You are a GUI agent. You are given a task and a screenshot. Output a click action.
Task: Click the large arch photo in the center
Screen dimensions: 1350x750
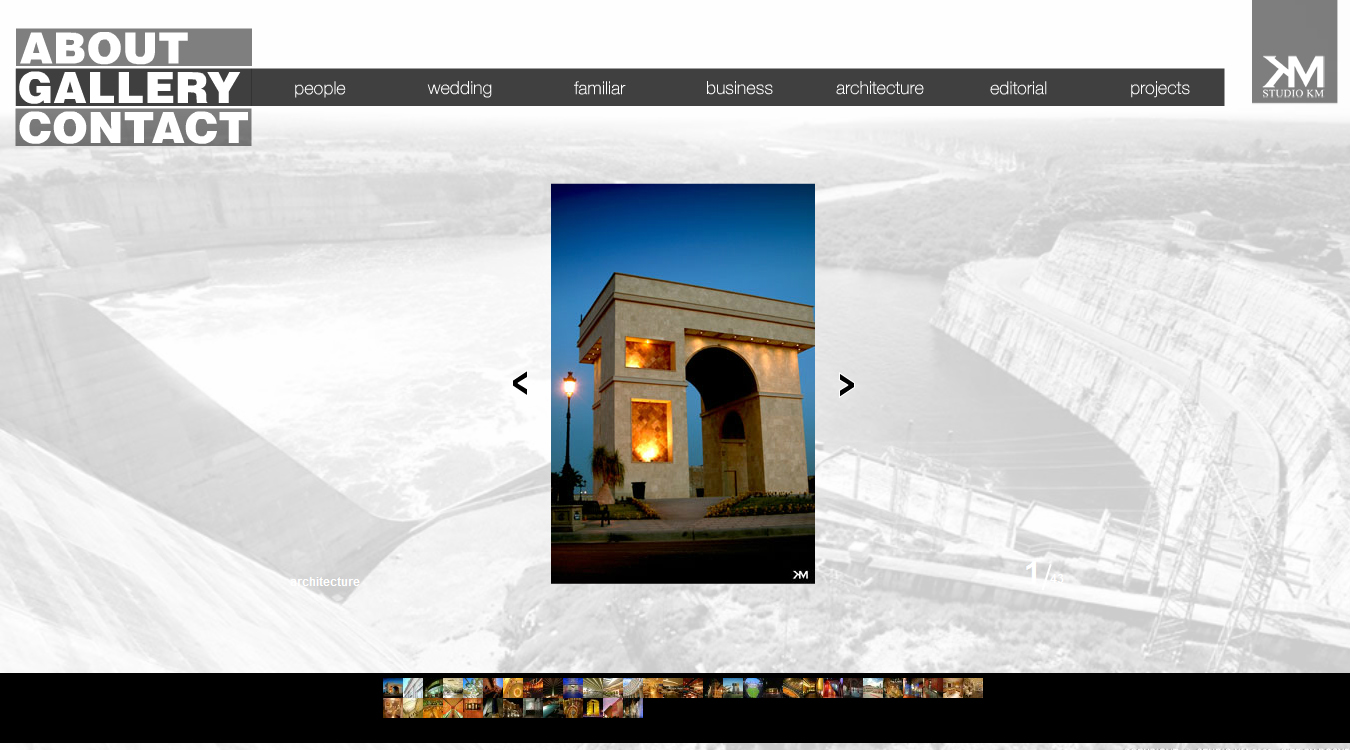click(x=682, y=383)
